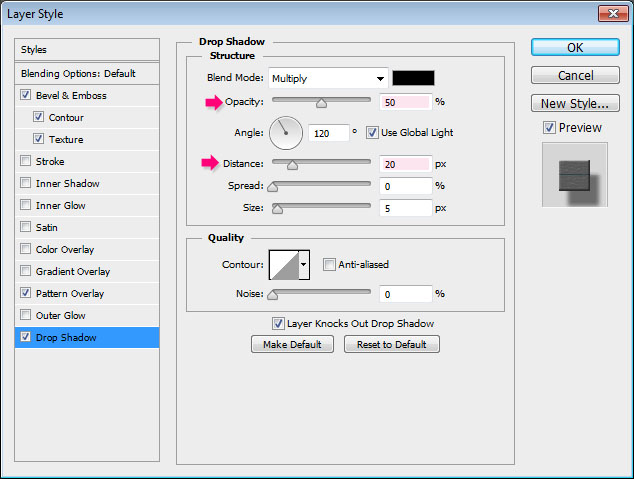Screen dimensions: 634x479
Task: Enable the Gradient Overlay checkbox
Action: pyautogui.click(x=25, y=270)
